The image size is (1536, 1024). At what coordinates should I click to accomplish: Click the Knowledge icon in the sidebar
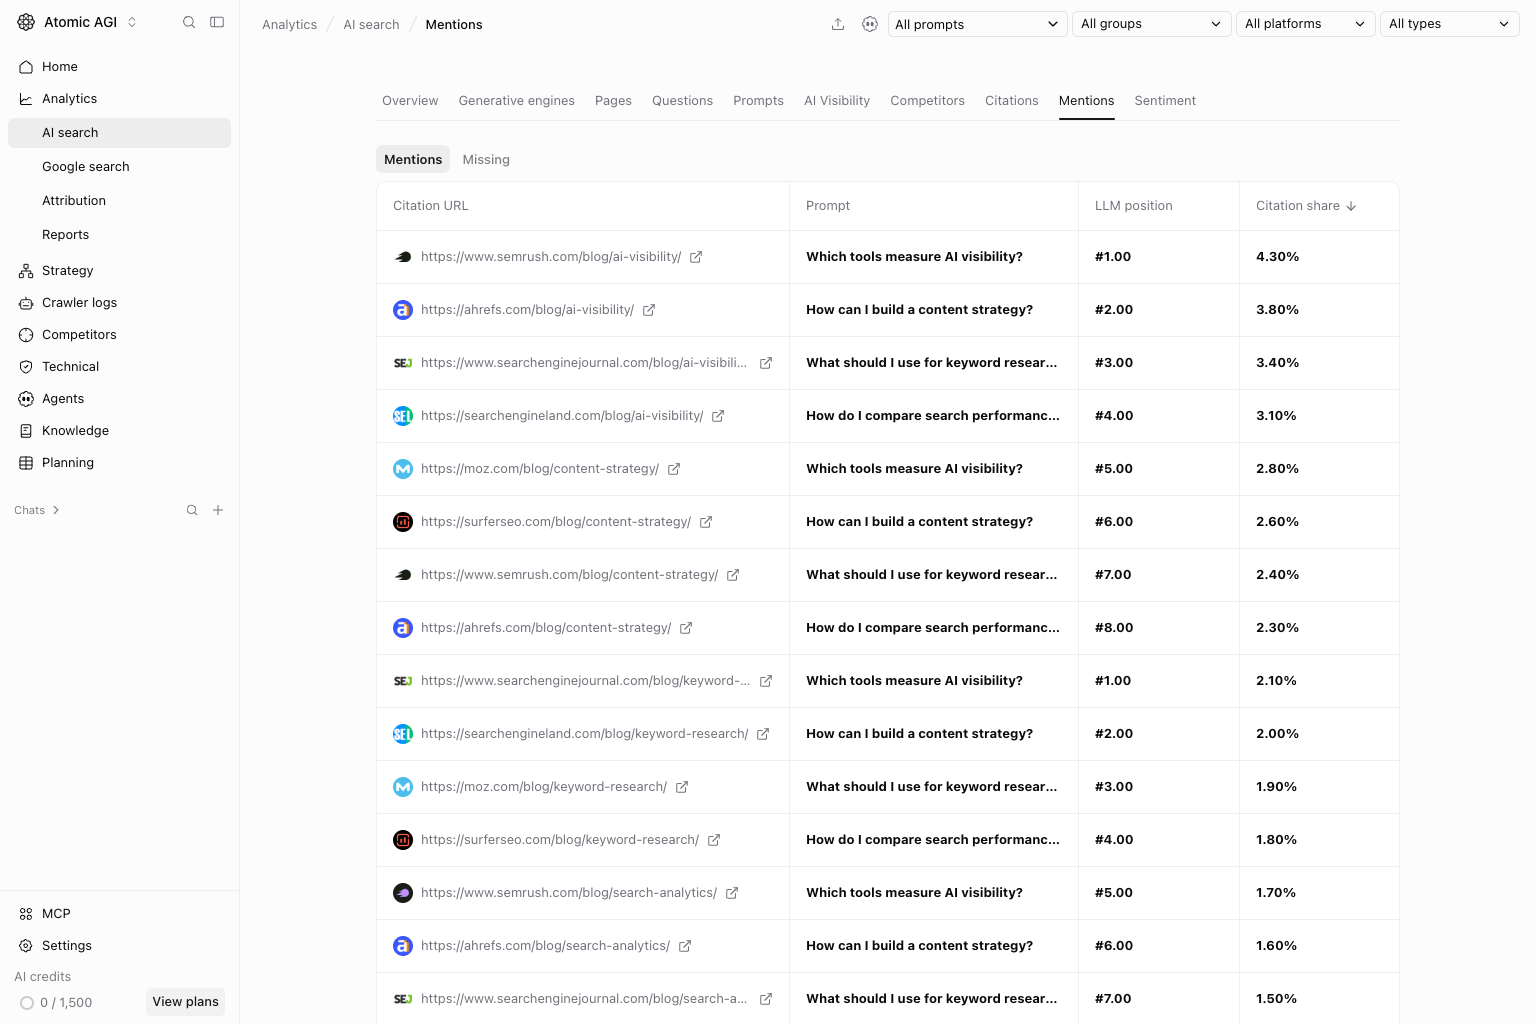[26, 431]
